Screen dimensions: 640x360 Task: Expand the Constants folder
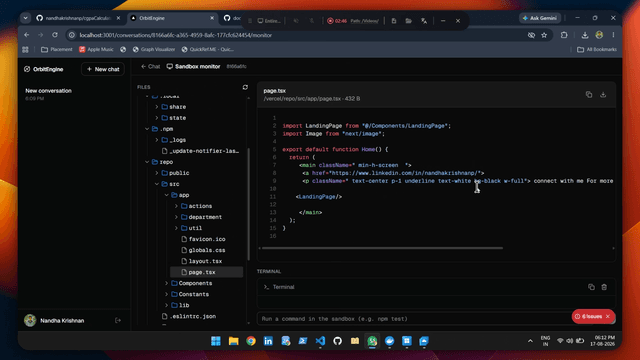pyautogui.click(x=167, y=294)
